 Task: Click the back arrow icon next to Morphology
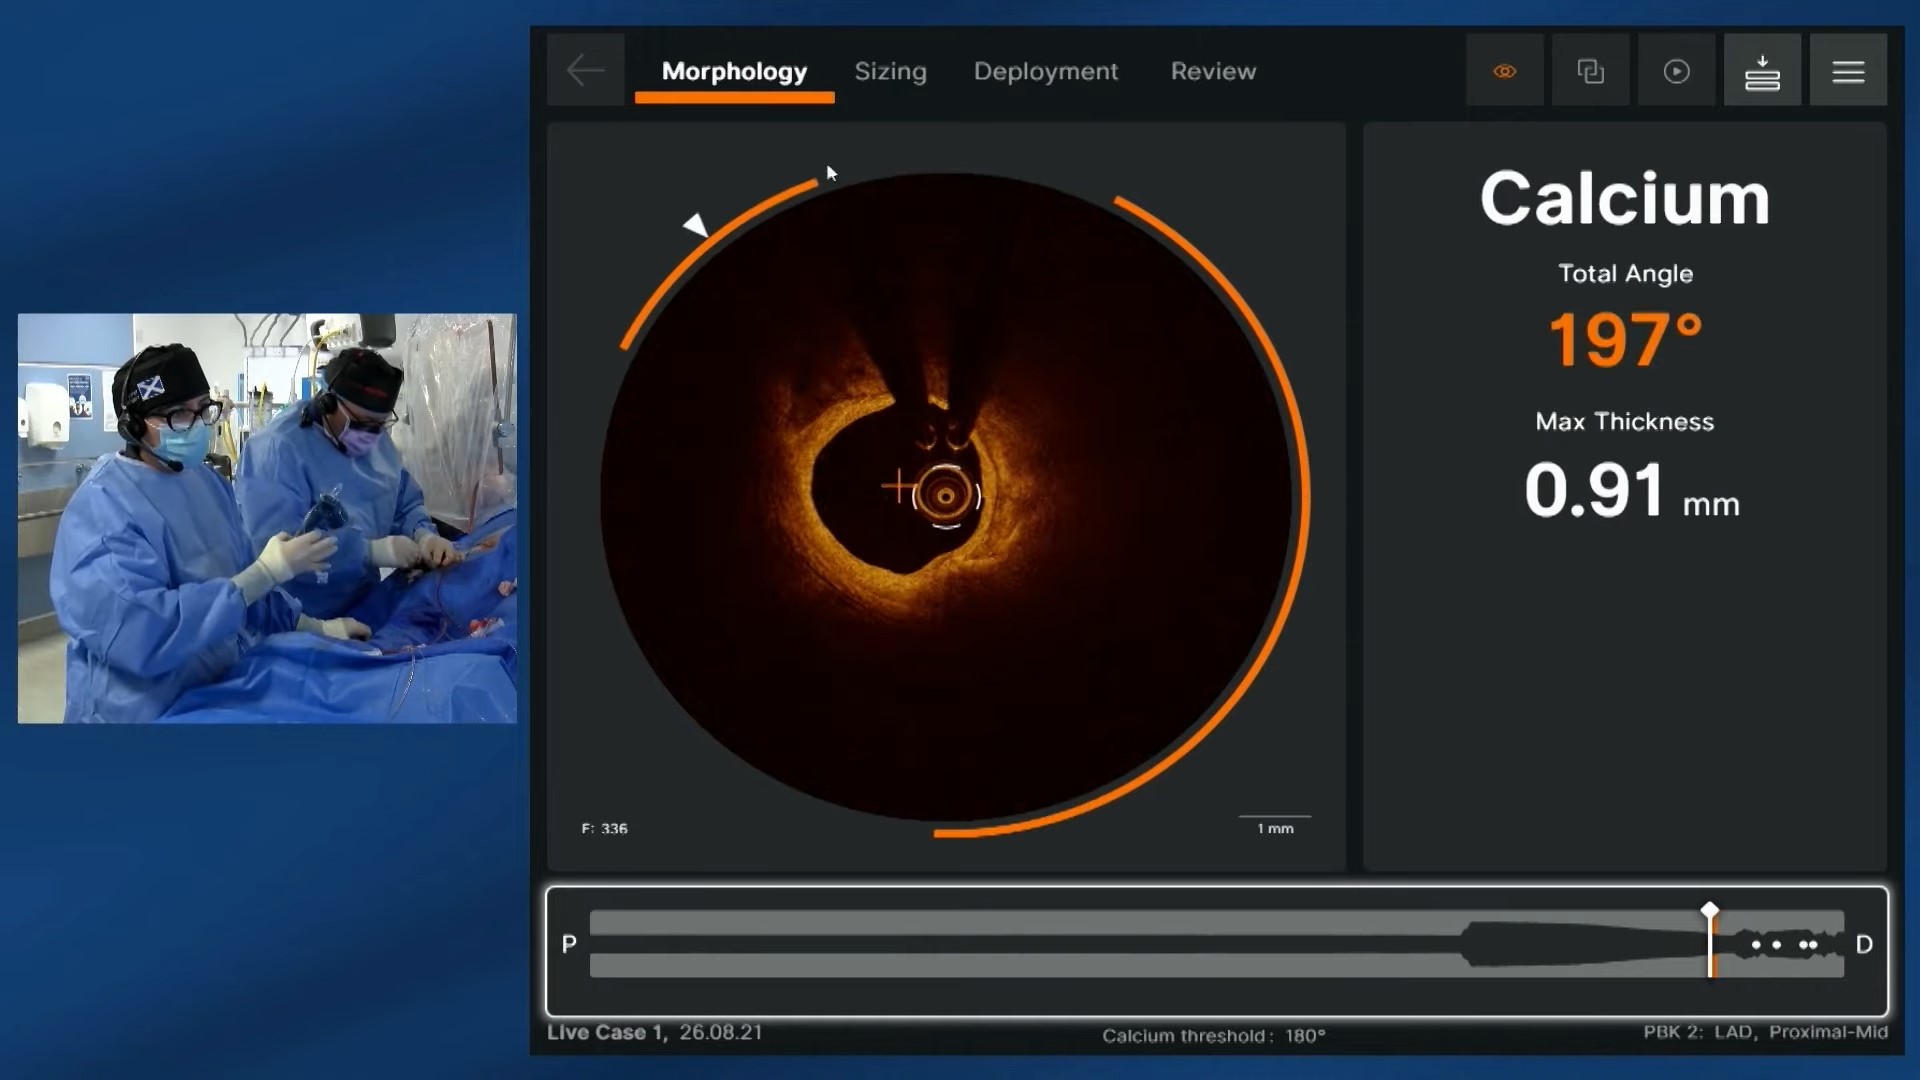585,70
